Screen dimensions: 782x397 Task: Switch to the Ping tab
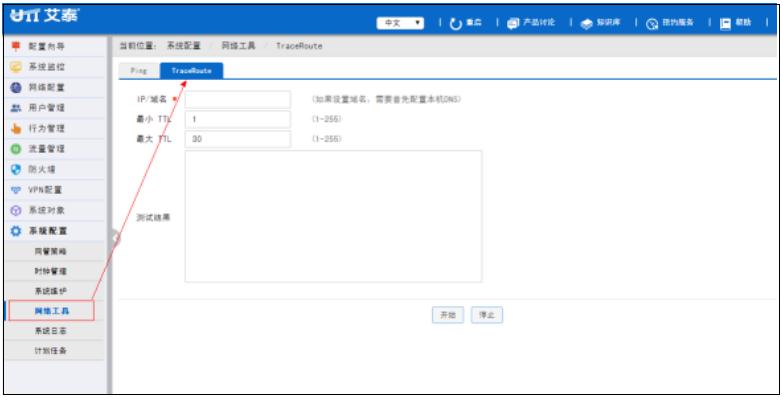[139, 71]
